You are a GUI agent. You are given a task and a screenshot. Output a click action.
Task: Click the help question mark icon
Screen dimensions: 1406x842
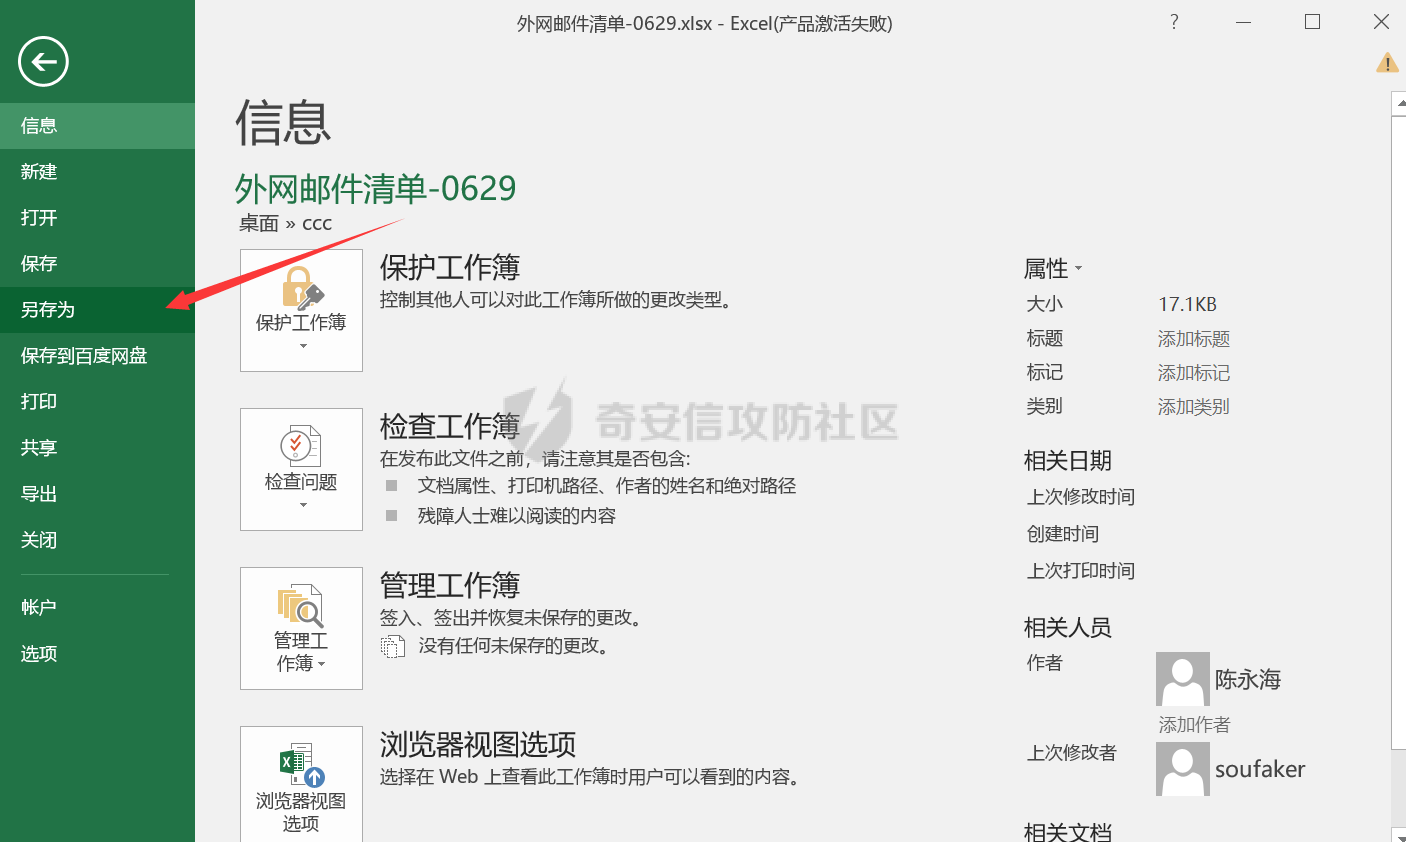point(1174,22)
